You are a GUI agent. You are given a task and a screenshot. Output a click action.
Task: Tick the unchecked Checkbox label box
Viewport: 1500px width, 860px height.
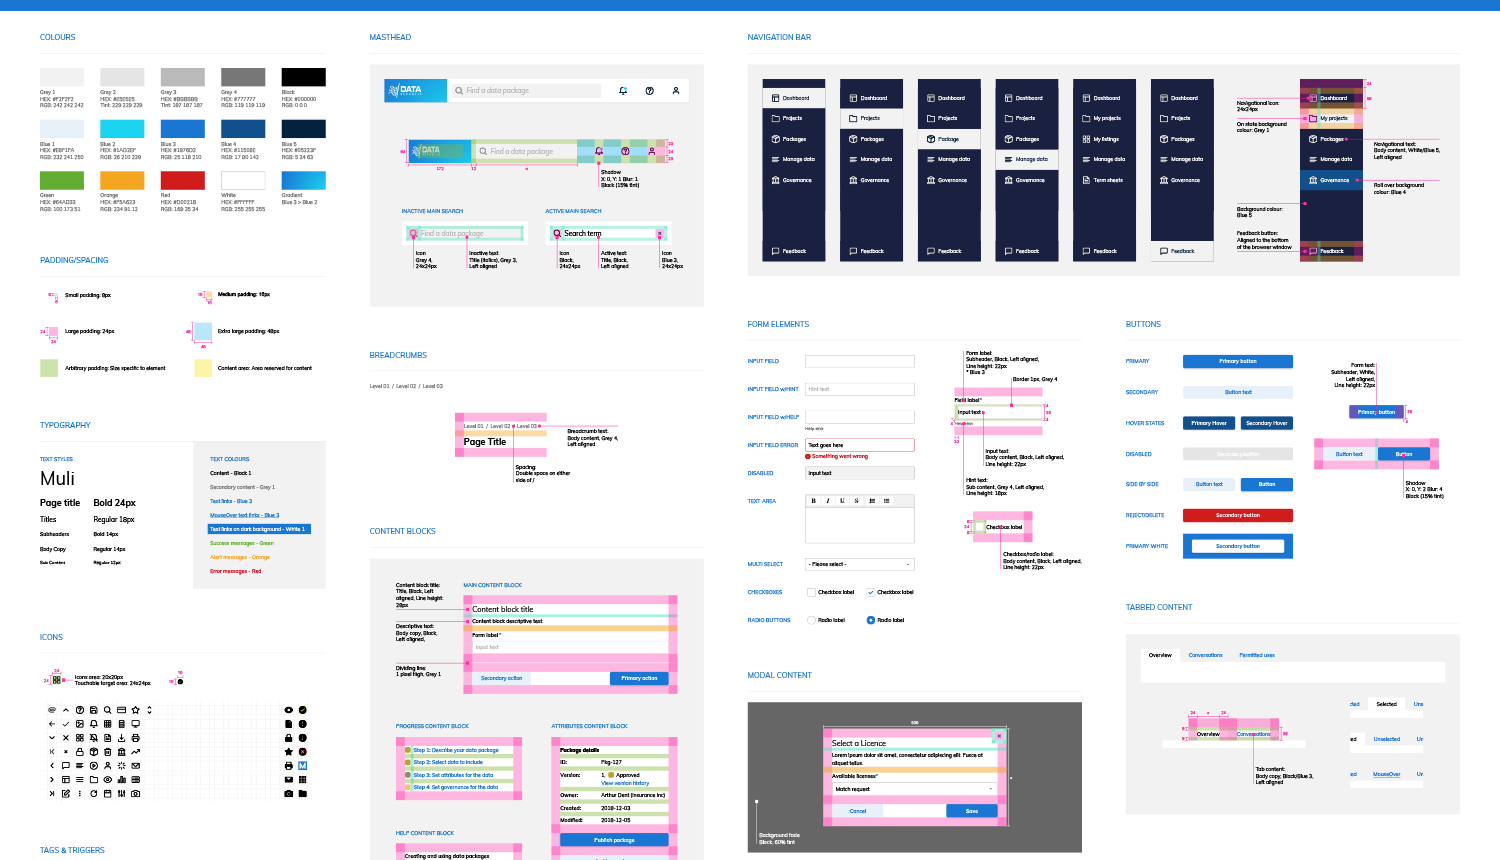pyautogui.click(x=812, y=592)
